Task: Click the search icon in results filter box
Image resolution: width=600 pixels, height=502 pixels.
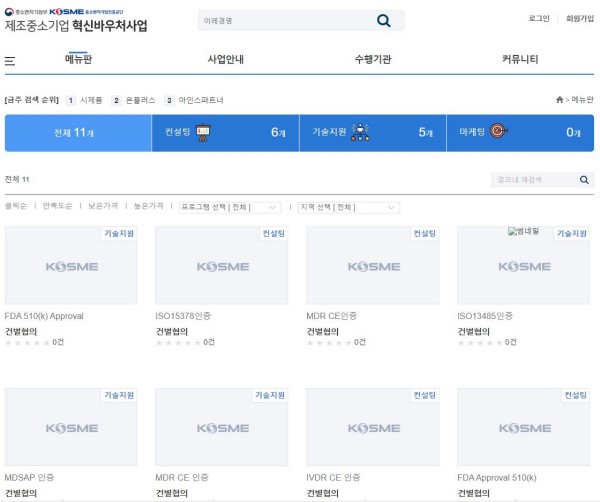Action: (x=584, y=180)
